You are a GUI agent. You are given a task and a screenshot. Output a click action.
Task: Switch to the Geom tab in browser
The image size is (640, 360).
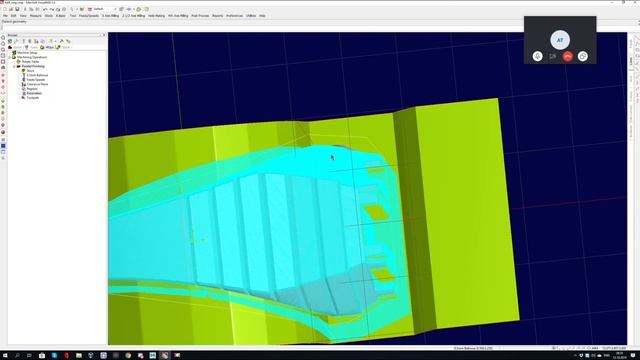click(x=16, y=47)
